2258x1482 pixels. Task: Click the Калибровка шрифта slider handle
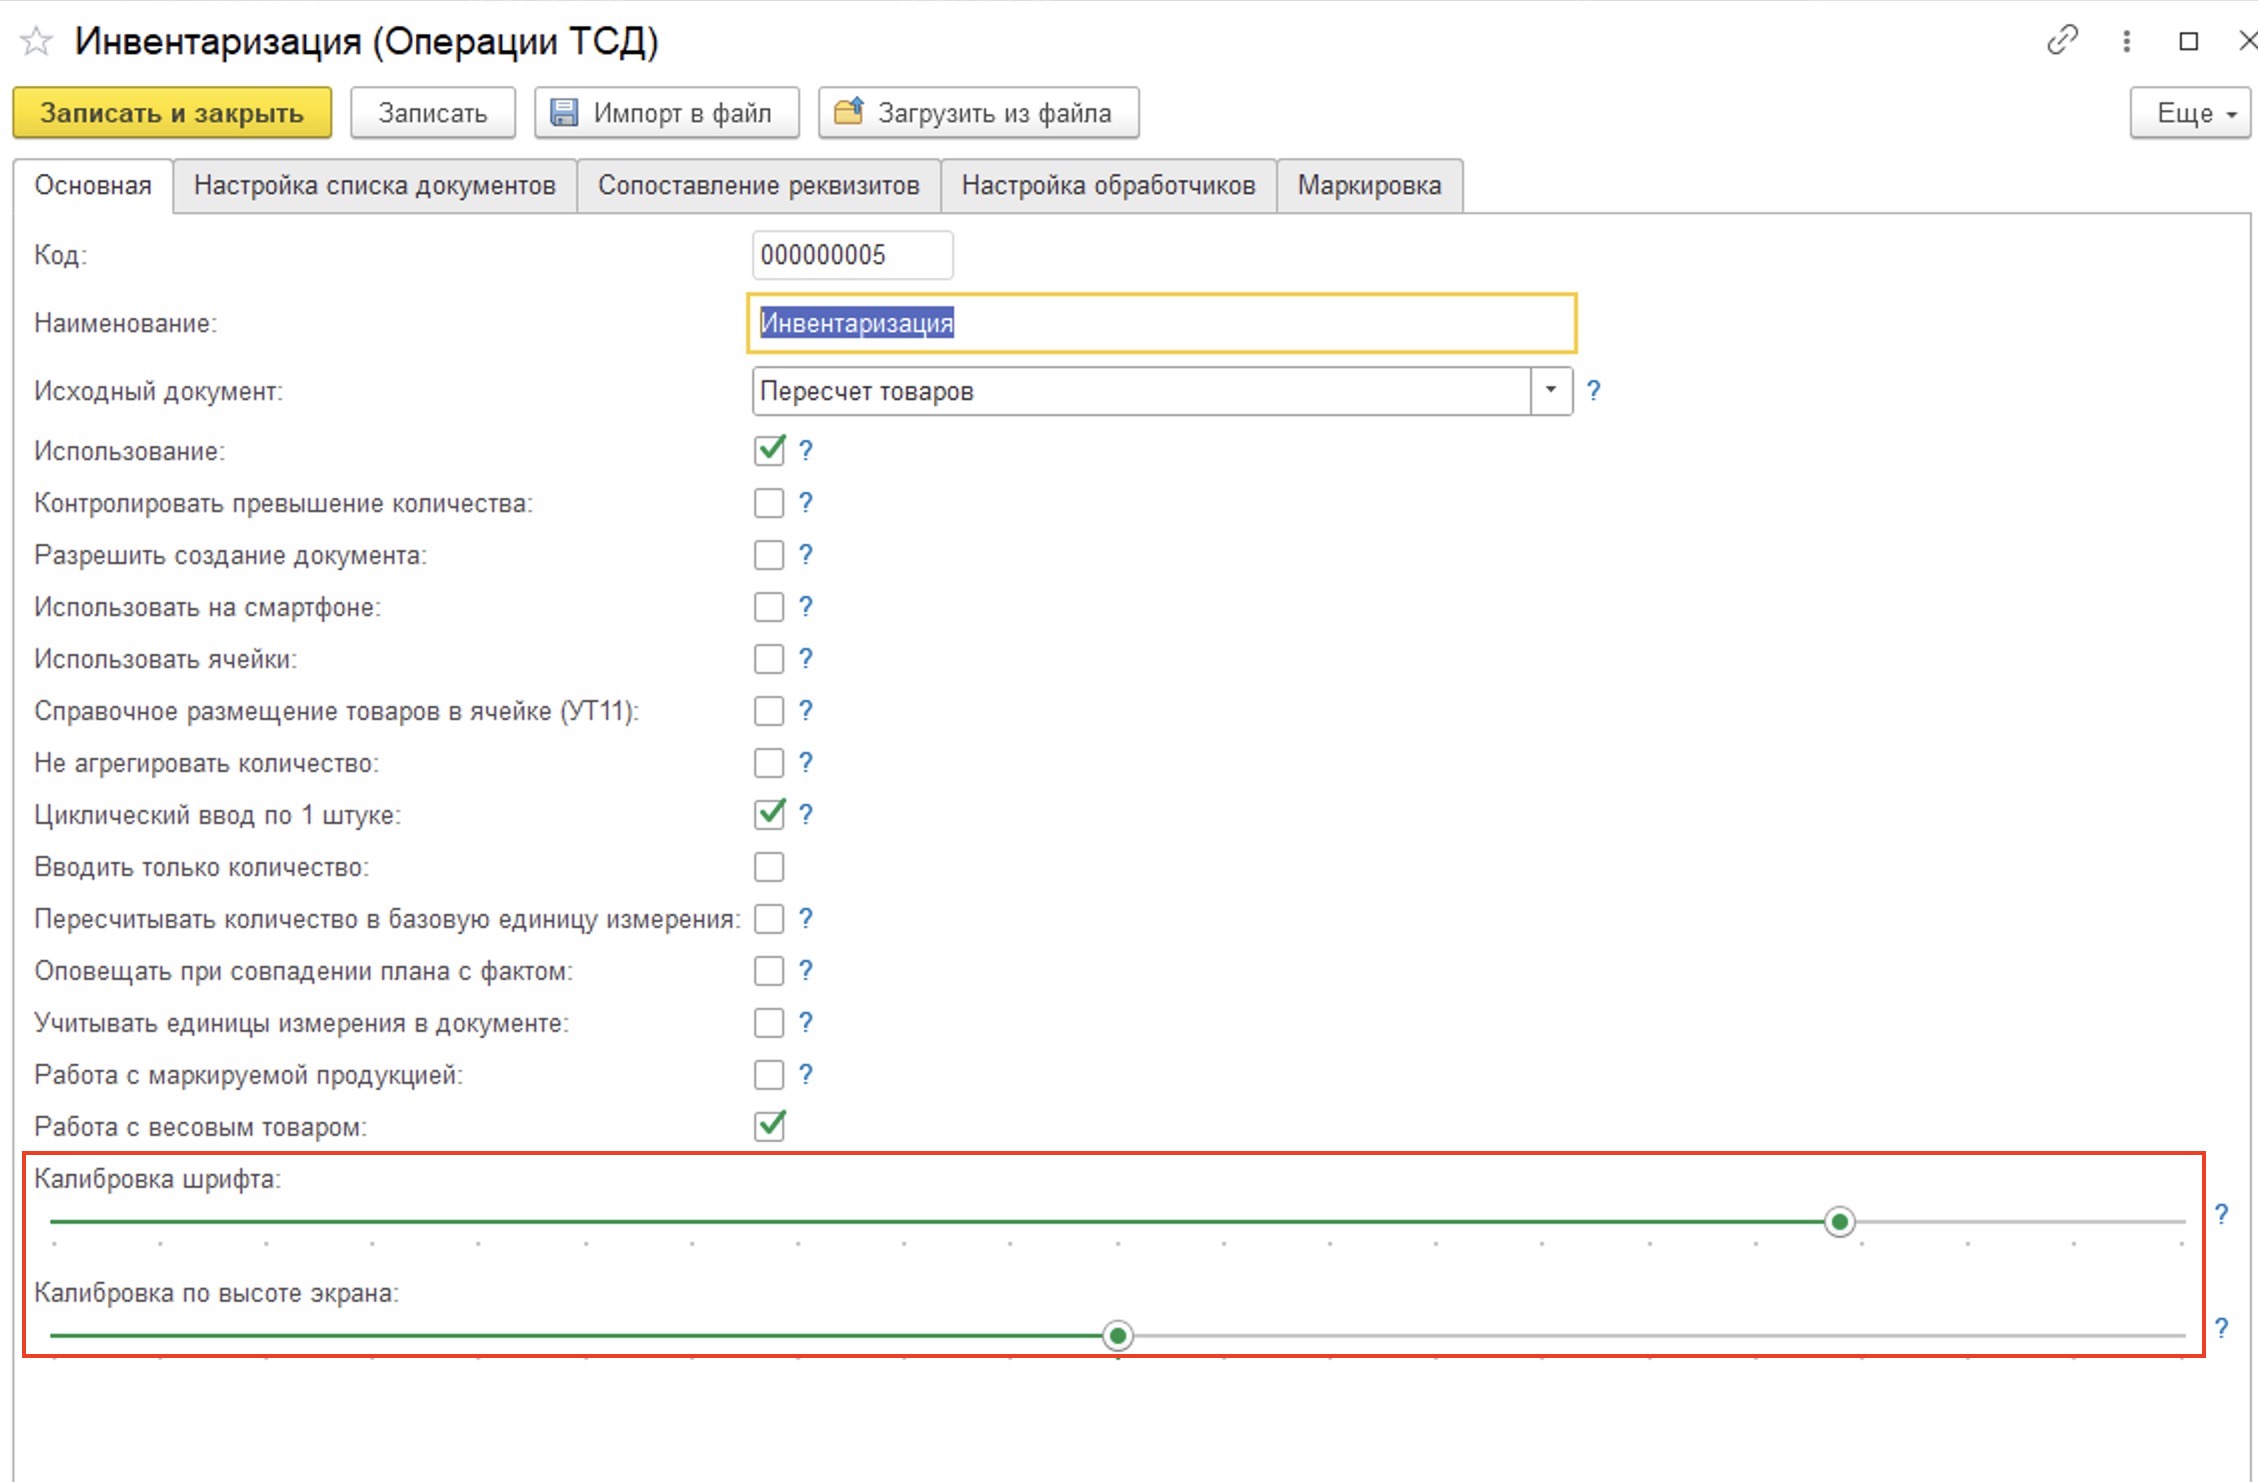(1839, 1222)
